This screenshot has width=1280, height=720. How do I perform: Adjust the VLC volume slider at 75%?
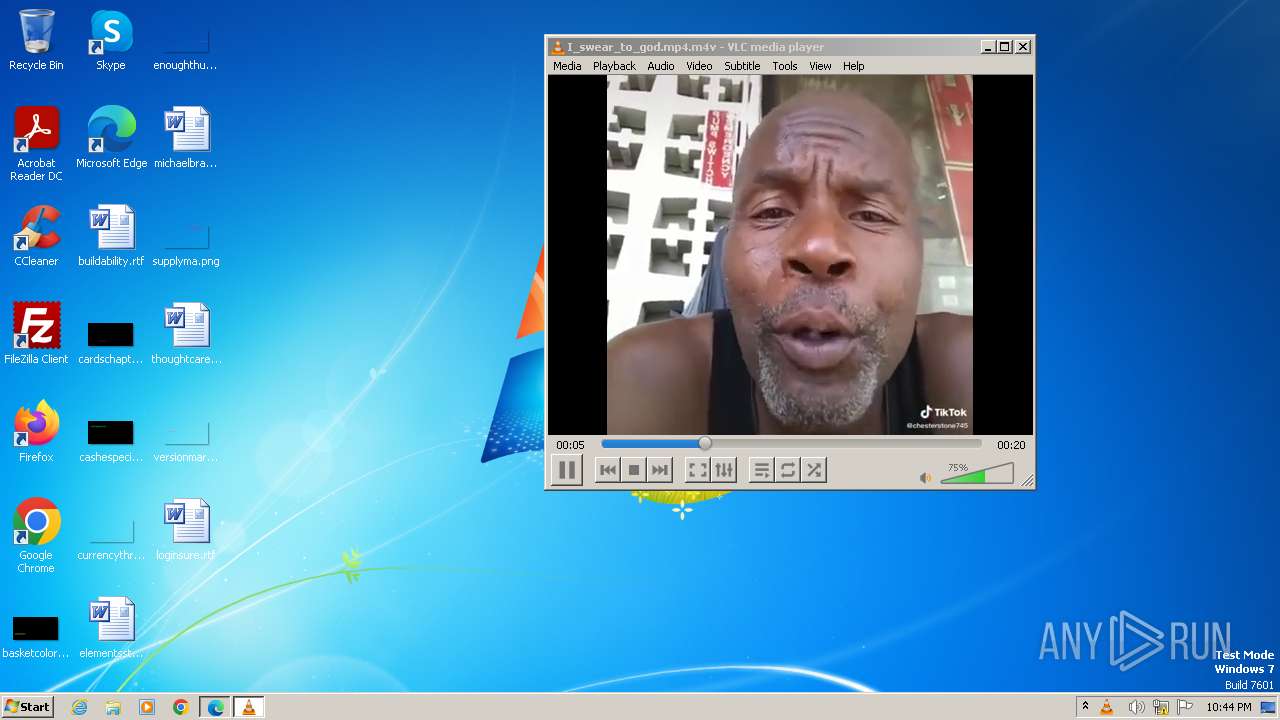coord(977,475)
